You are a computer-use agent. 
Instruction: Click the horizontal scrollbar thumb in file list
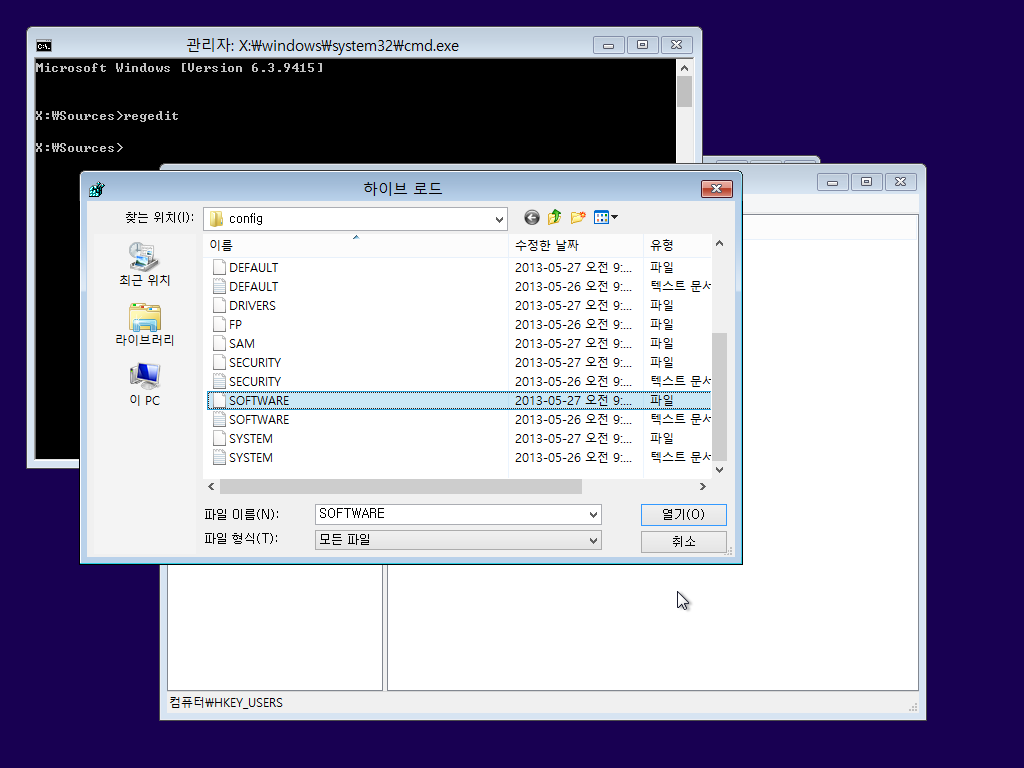point(400,487)
